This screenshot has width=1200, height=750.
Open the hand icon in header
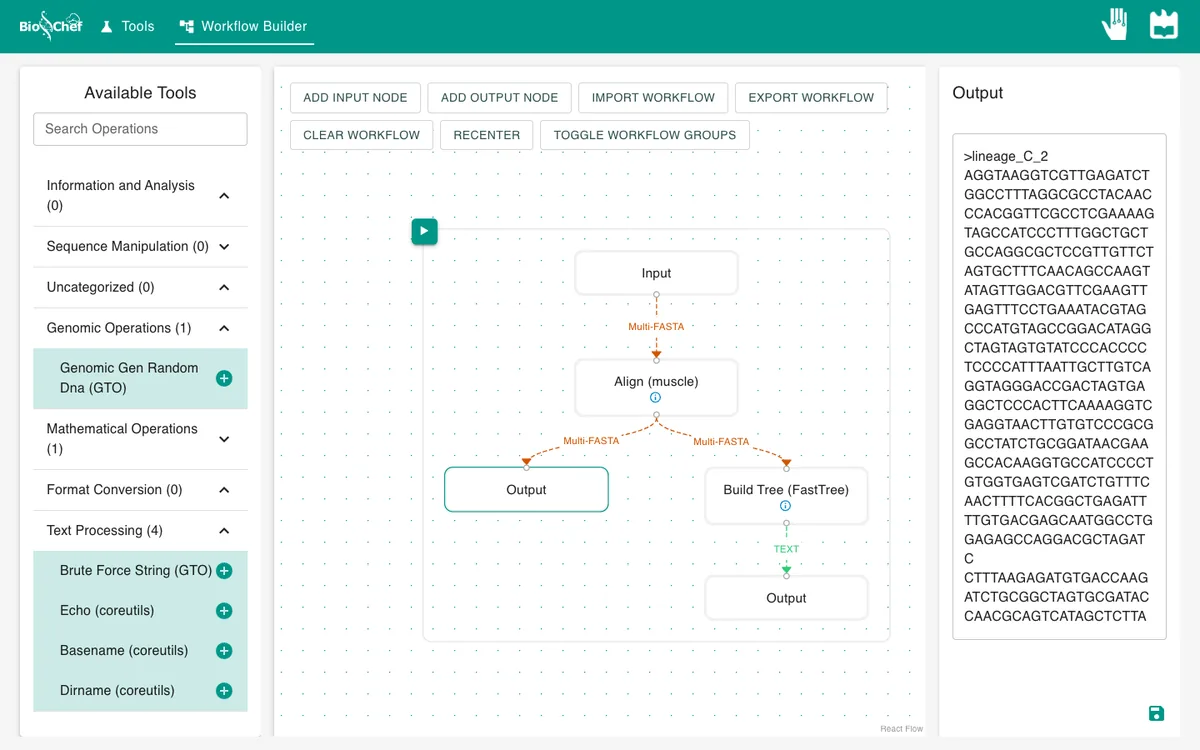click(1115, 24)
